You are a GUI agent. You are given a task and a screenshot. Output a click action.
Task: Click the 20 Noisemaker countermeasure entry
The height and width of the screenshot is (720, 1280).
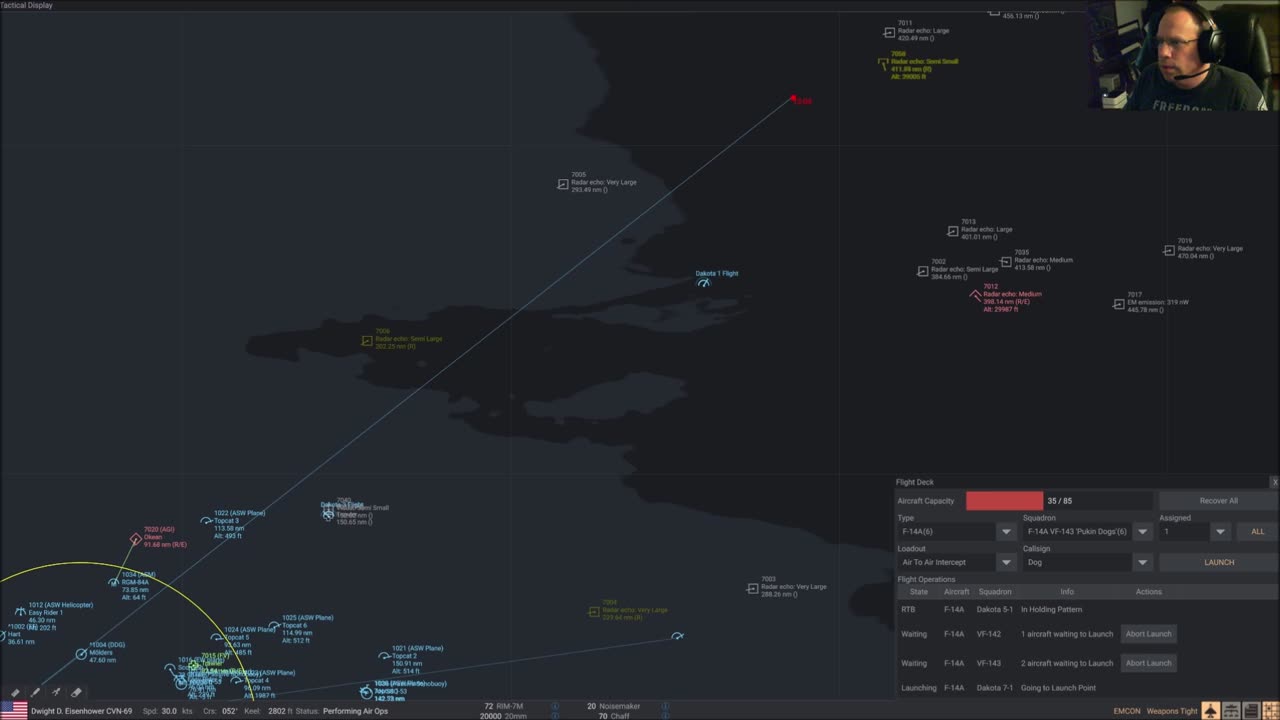[x=612, y=706]
